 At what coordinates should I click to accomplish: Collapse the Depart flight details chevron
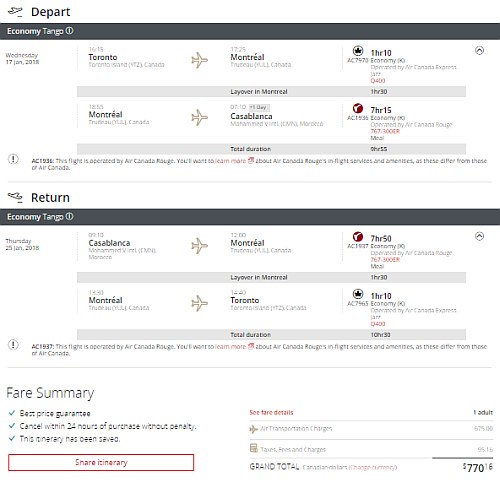click(x=479, y=51)
